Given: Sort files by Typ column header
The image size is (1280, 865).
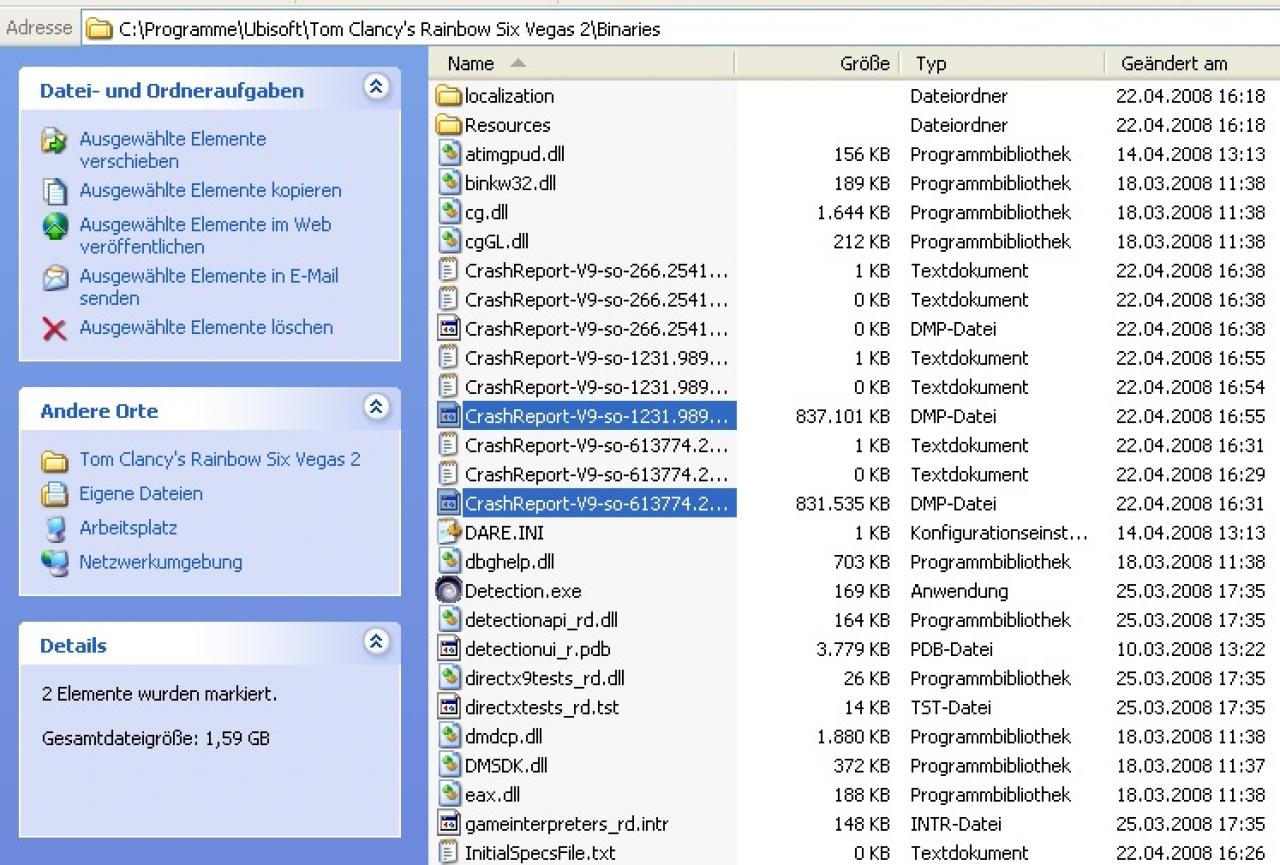Looking at the screenshot, I should [1003, 63].
